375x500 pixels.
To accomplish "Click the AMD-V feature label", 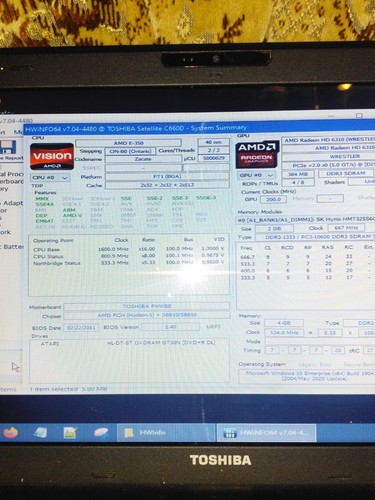I will (x=72, y=215).
